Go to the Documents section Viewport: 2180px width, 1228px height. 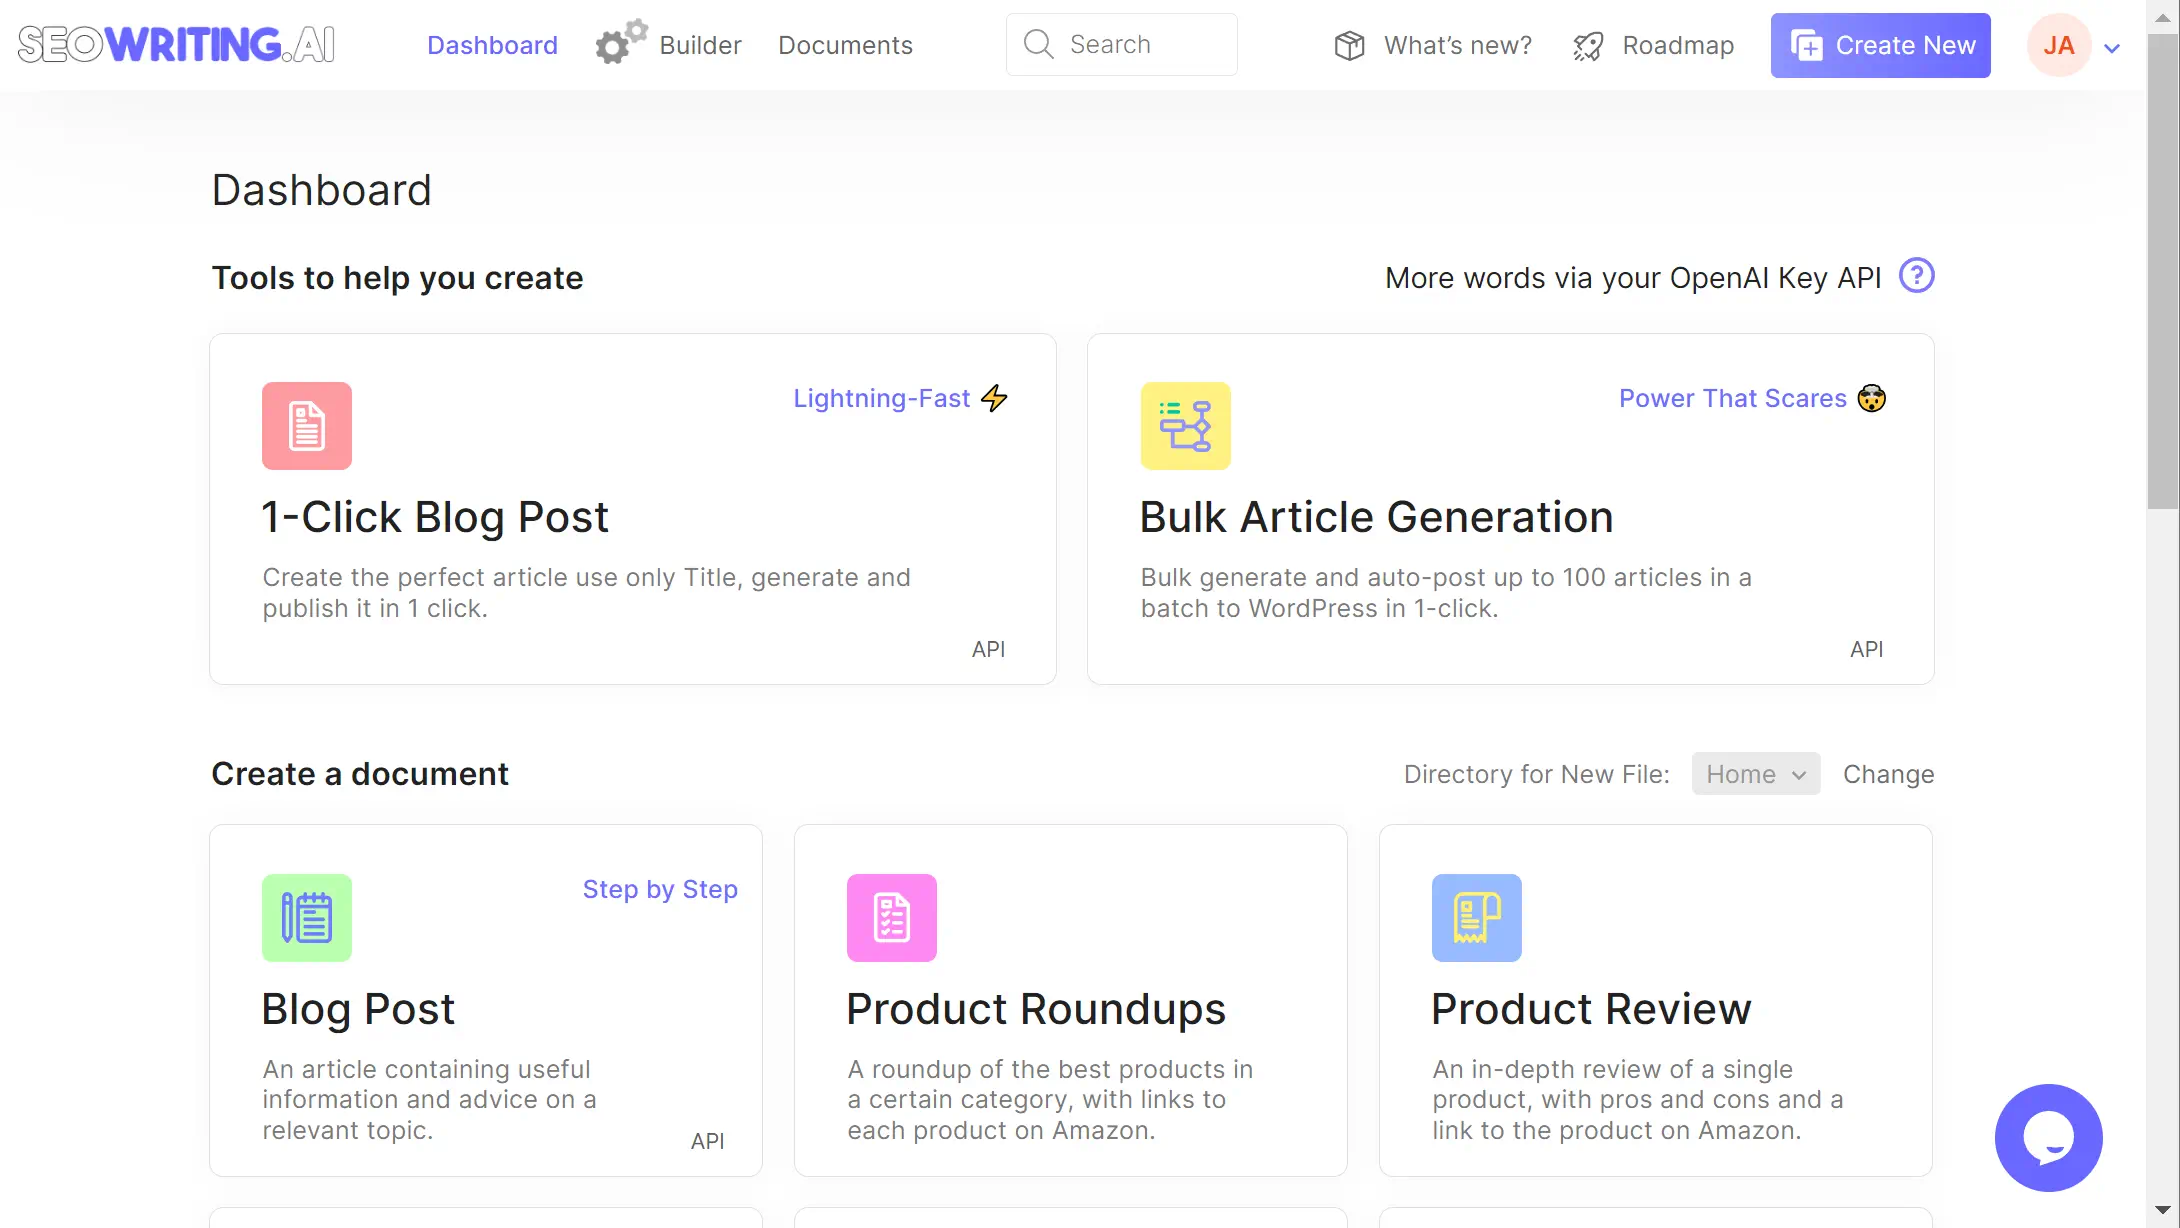pos(845,45)
